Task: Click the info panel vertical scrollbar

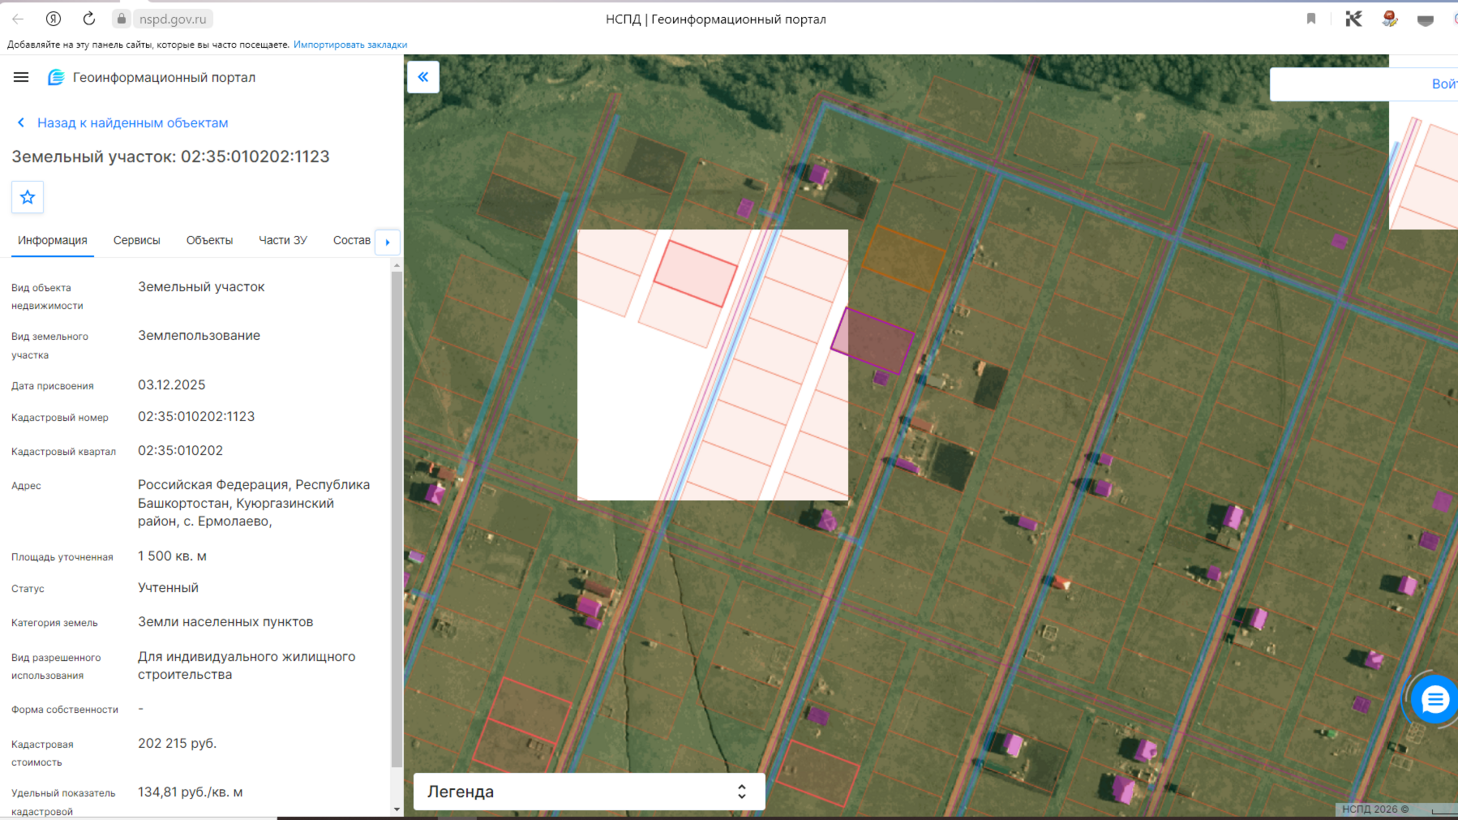Action: pos(397,520)
